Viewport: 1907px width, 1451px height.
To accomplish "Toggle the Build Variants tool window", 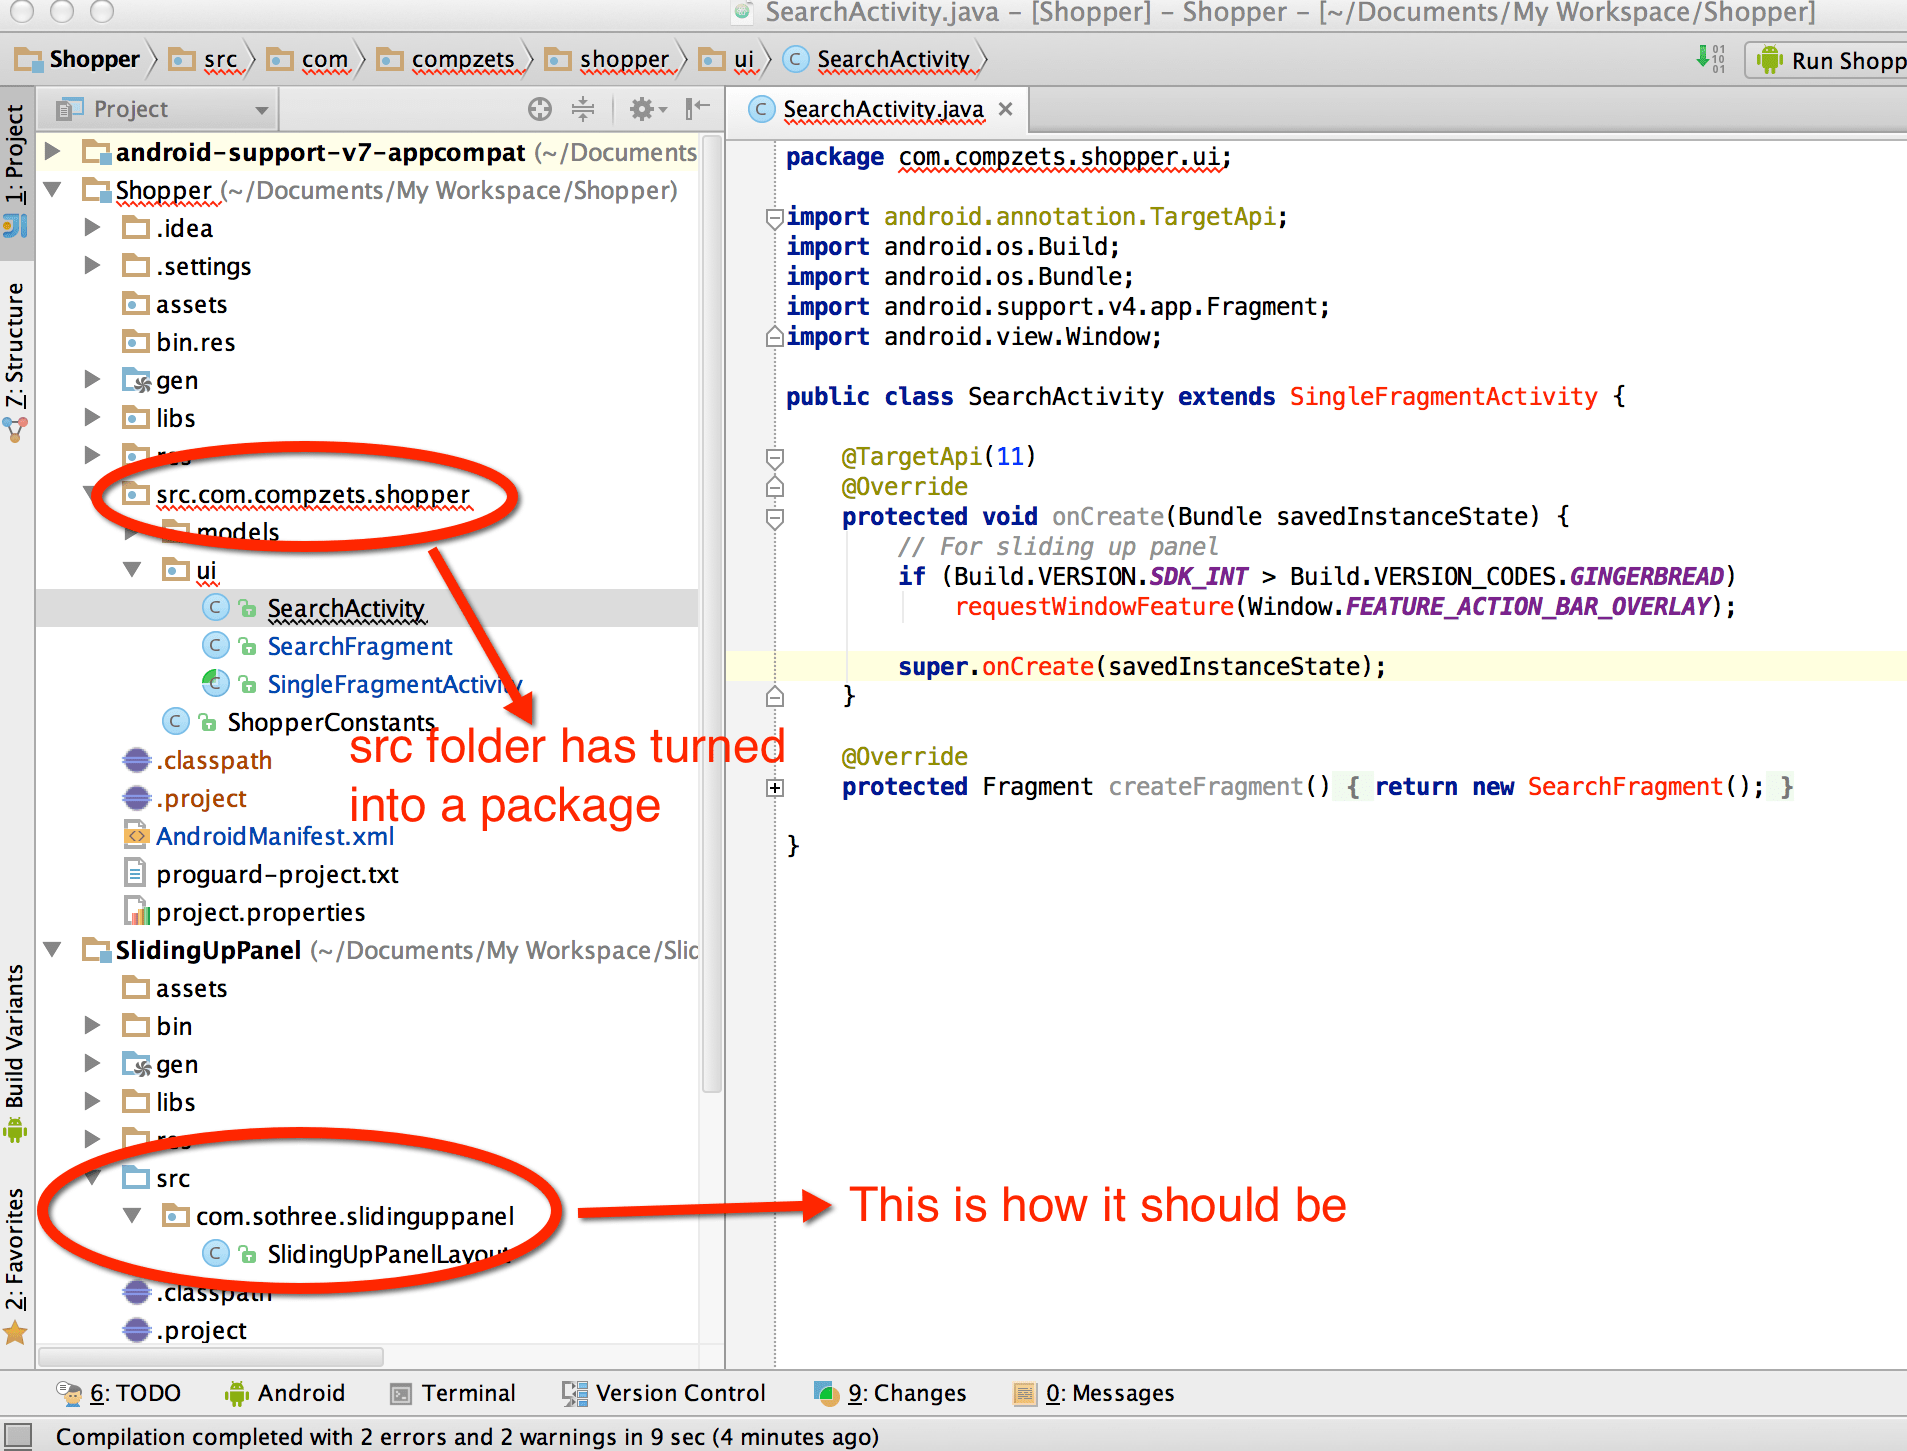I will tap(15, 1052).
